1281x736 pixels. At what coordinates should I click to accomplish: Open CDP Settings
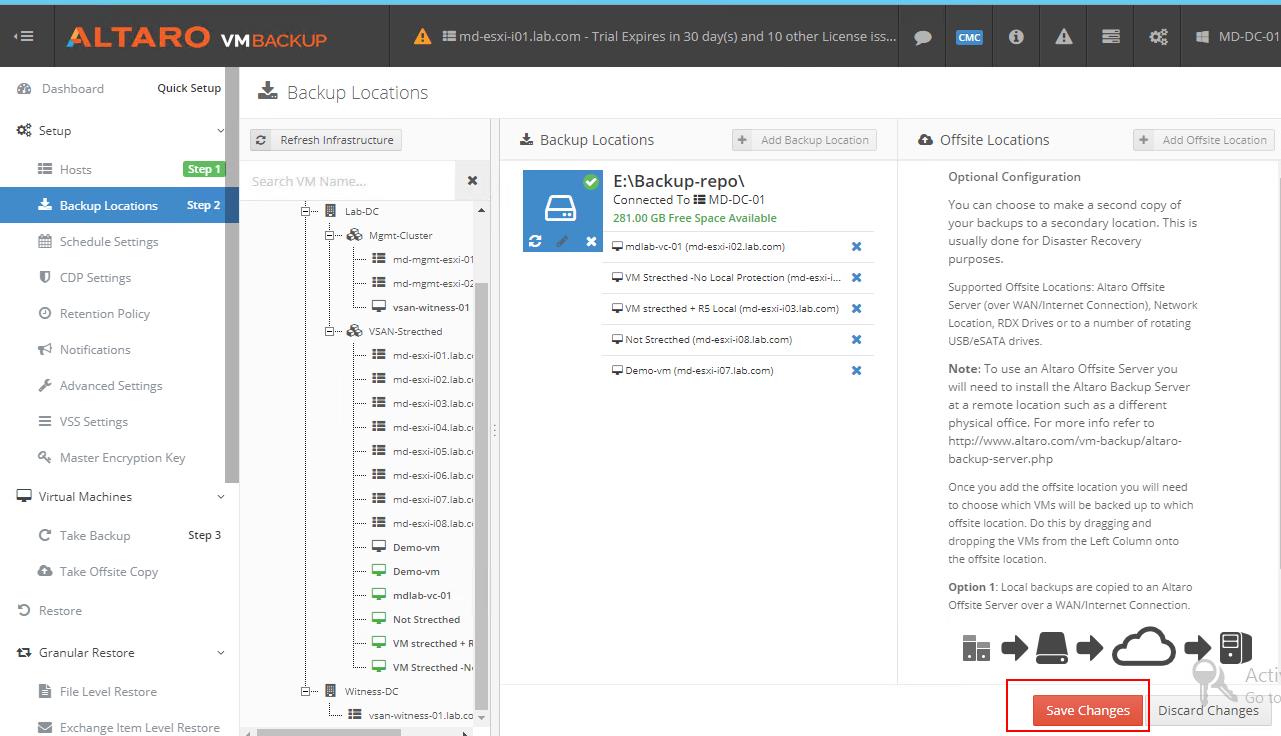tap(95, 278)
